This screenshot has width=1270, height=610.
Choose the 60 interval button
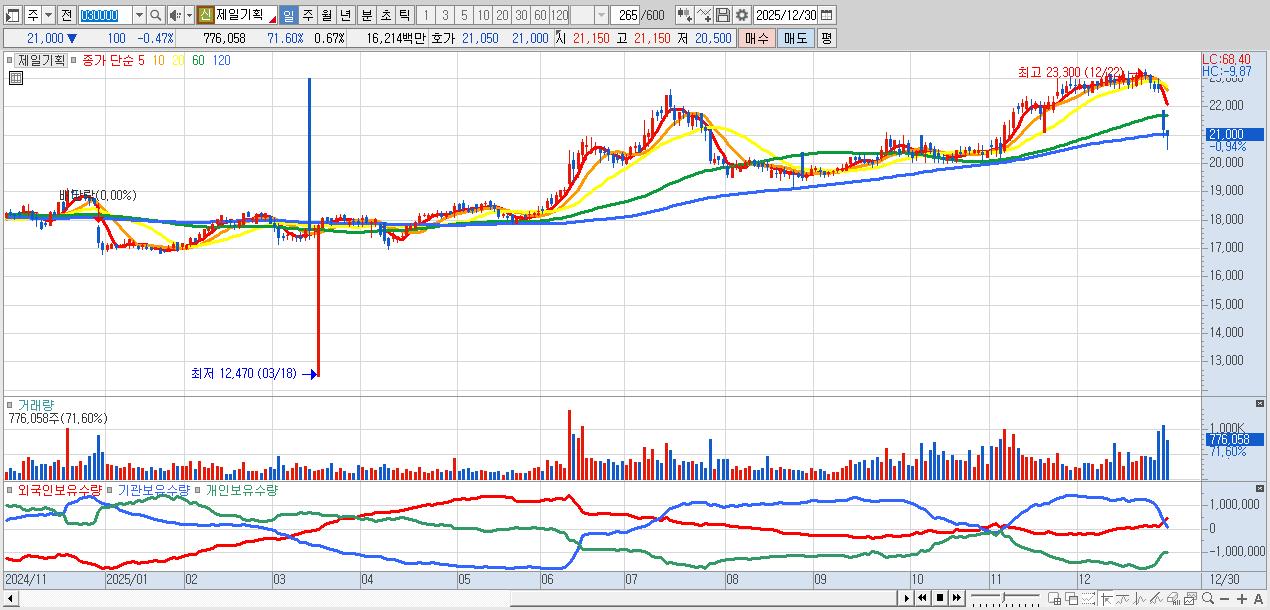(540, 15)
